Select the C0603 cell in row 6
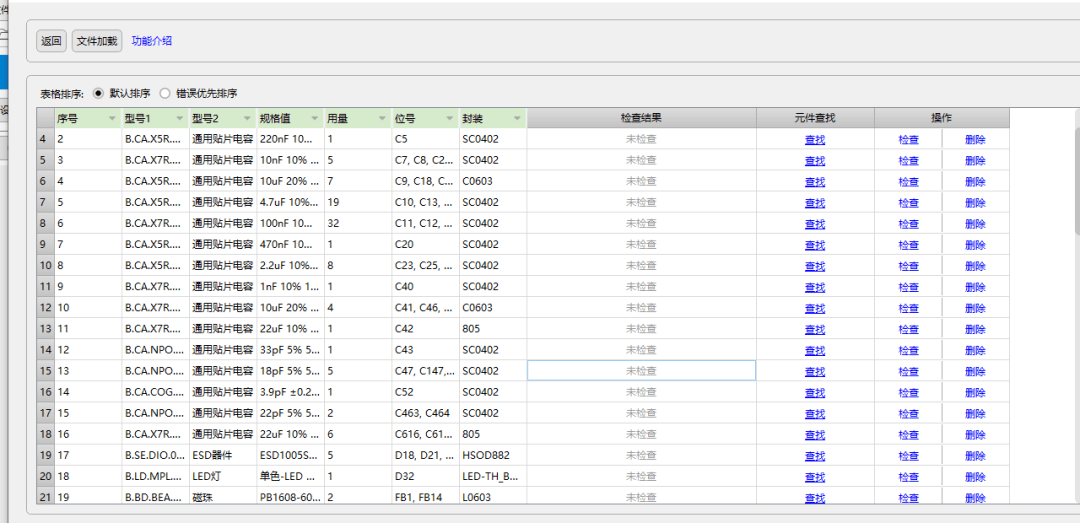1080x523 pixels. pyautogui.click(x=493, y=181)
